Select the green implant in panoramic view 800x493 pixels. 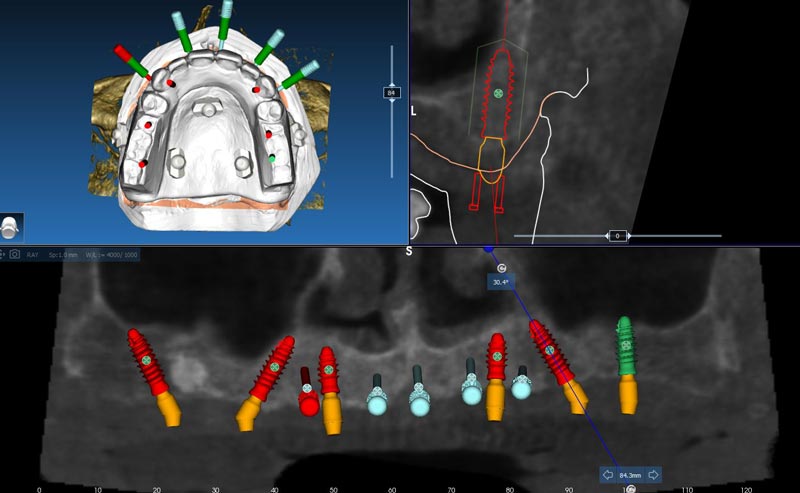(626, 350)
